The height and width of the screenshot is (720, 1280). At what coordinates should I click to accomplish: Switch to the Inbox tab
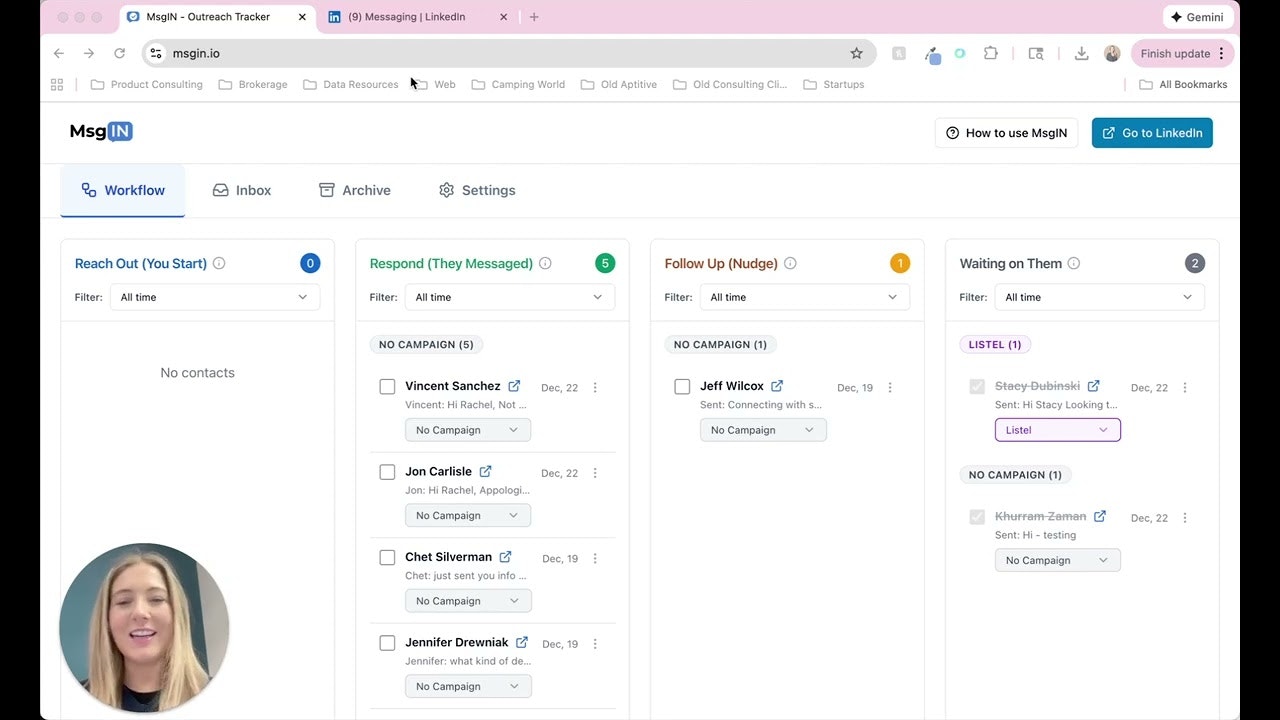[x=242, y=190]
